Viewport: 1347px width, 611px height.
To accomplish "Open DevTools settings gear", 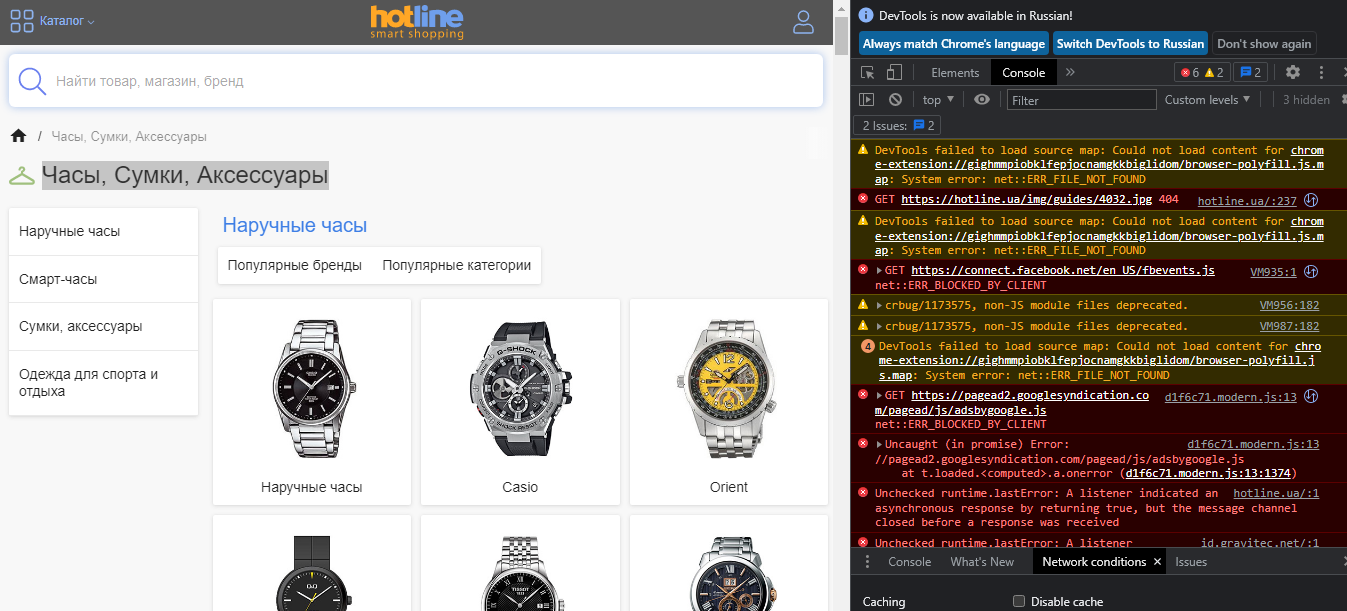I will [1292, 72].
